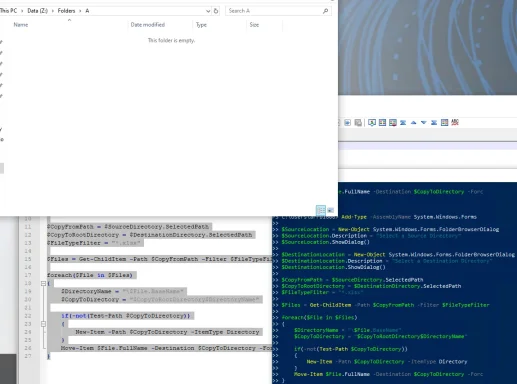Click script line '$Files = Get-ChildItem' on line 15
The height and width of the screenshot is (384, 517).
tap(159, 259)
